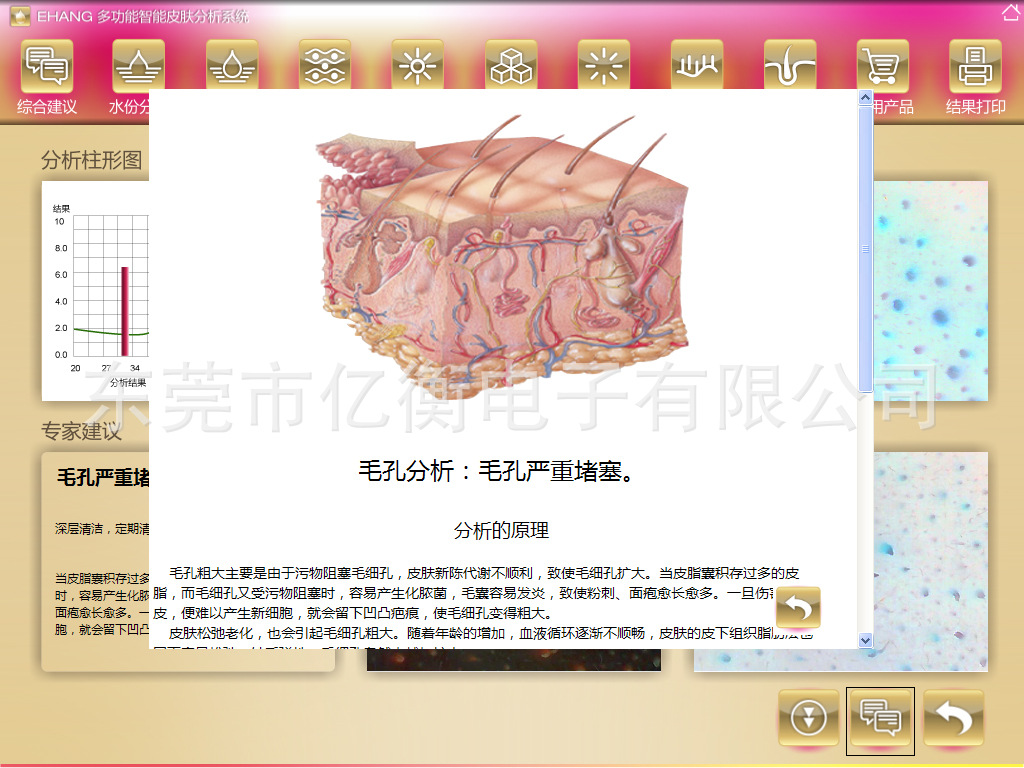The width and height of the screenshot is (1024, 768).
Task: Open shopping cart recommended products
Action: coord(883,66)
